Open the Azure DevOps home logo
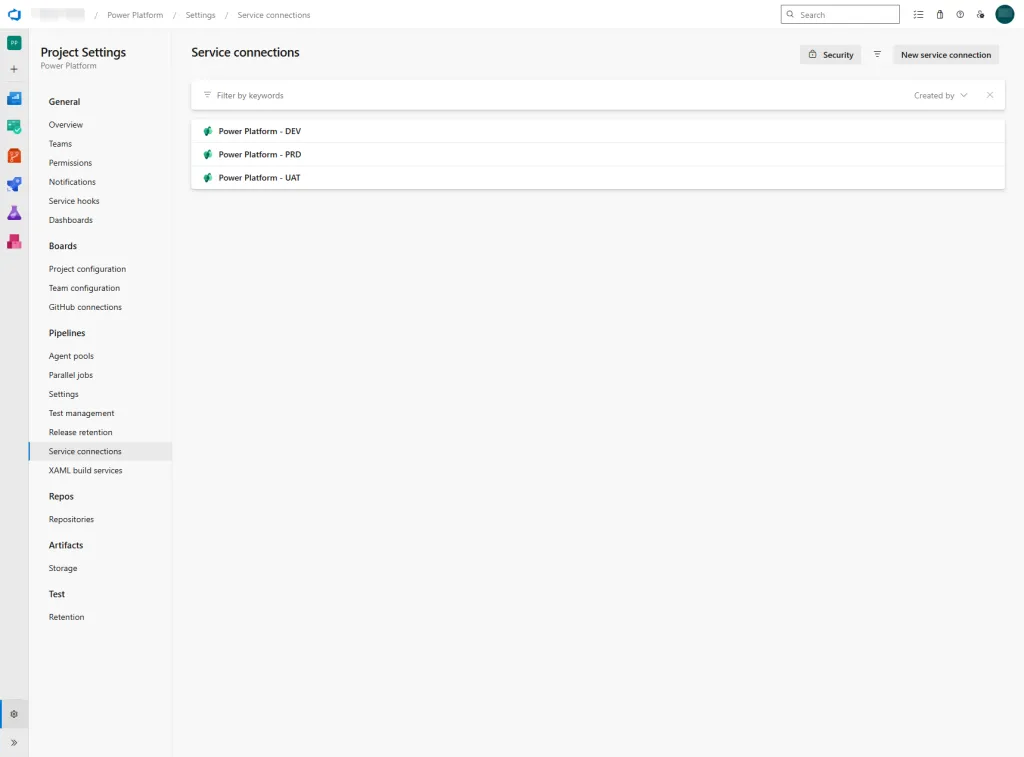Image resolution: width=1024 pixels, height=757 pixels. (14, 14)
